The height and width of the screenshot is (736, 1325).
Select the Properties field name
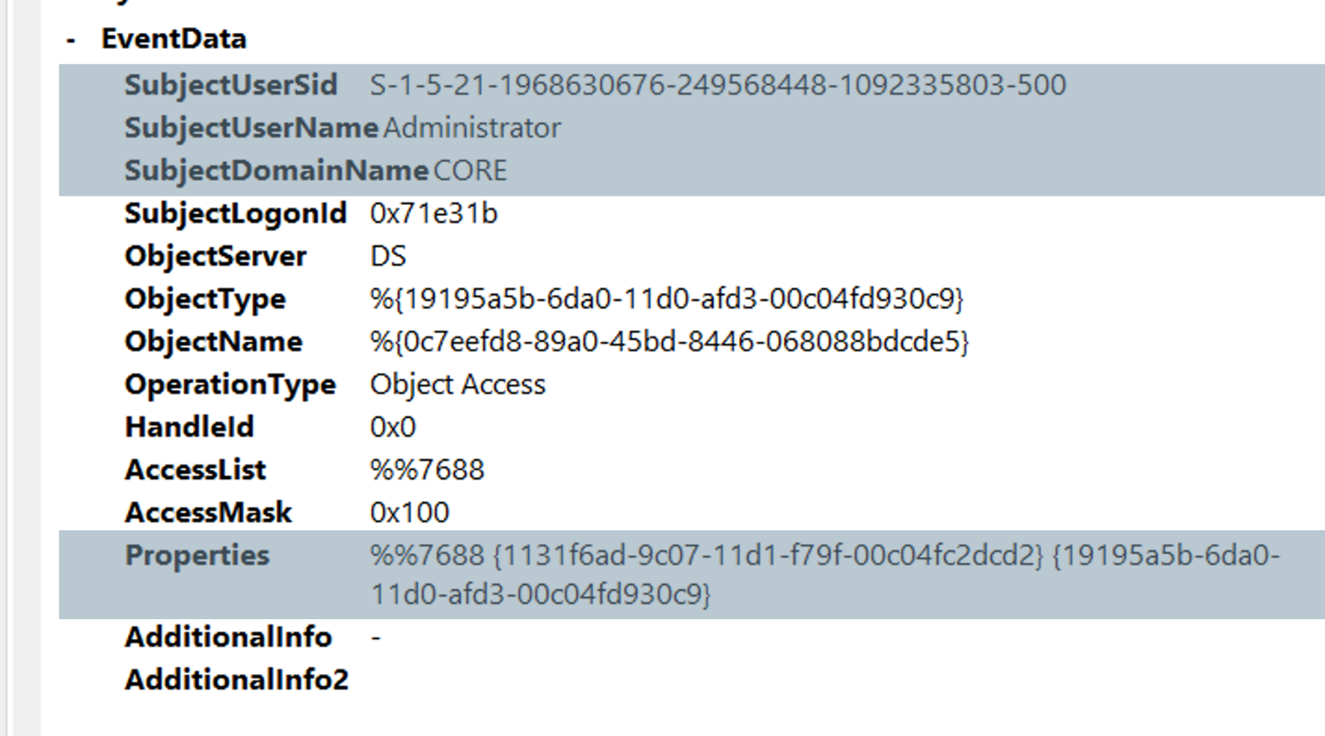click(x=197, y=556)
